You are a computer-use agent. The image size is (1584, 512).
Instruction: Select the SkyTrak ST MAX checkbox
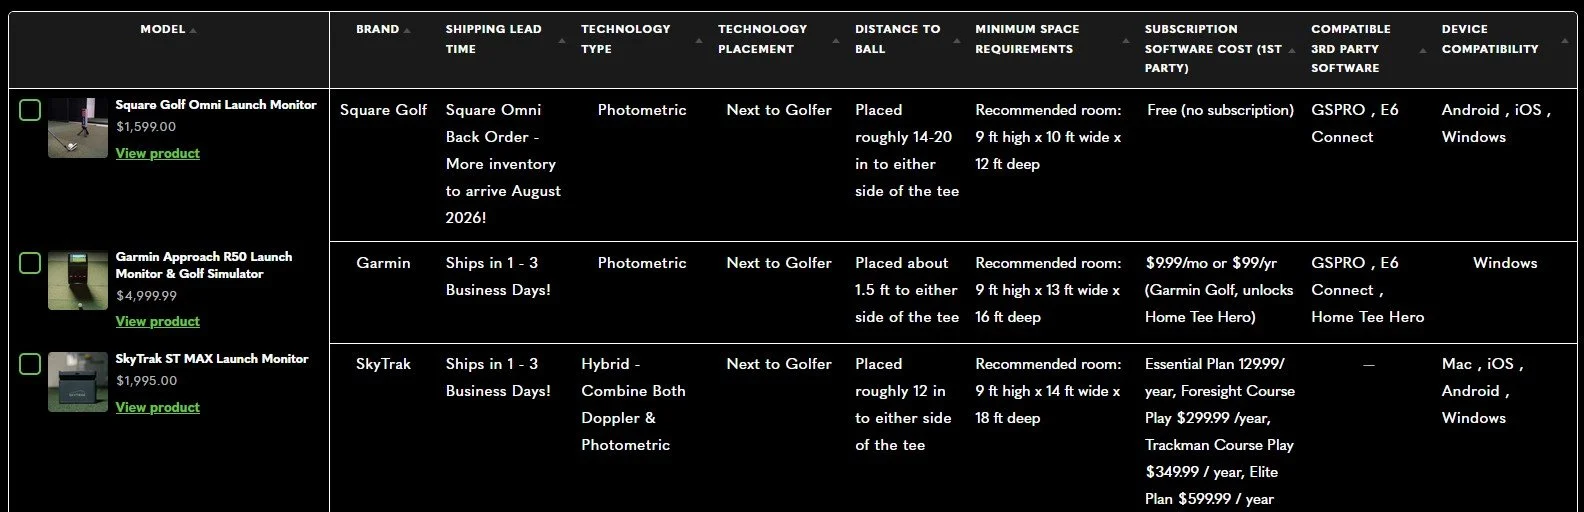(30, 364)
